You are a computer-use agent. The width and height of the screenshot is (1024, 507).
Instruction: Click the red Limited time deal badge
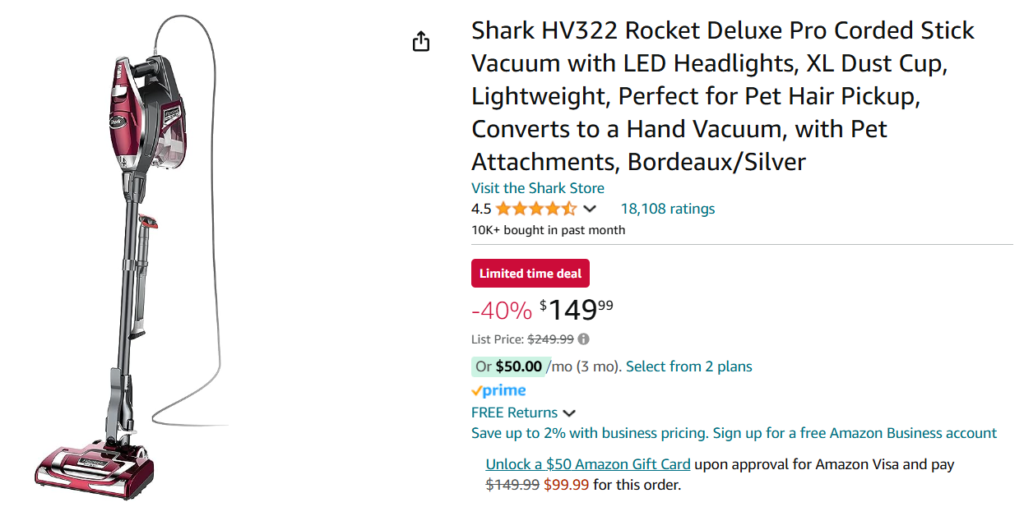point(530,273)
